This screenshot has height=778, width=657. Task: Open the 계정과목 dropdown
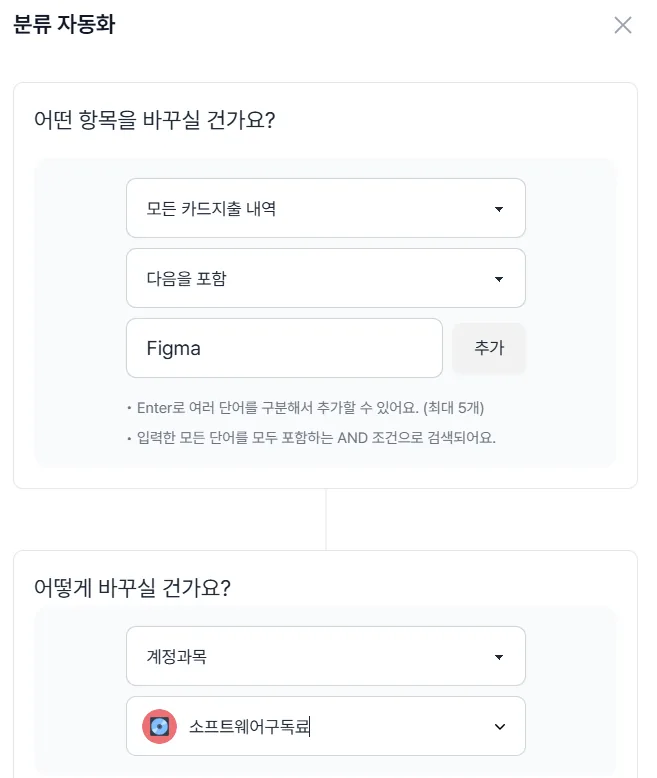pyautogui.click(x=326, y=656)
